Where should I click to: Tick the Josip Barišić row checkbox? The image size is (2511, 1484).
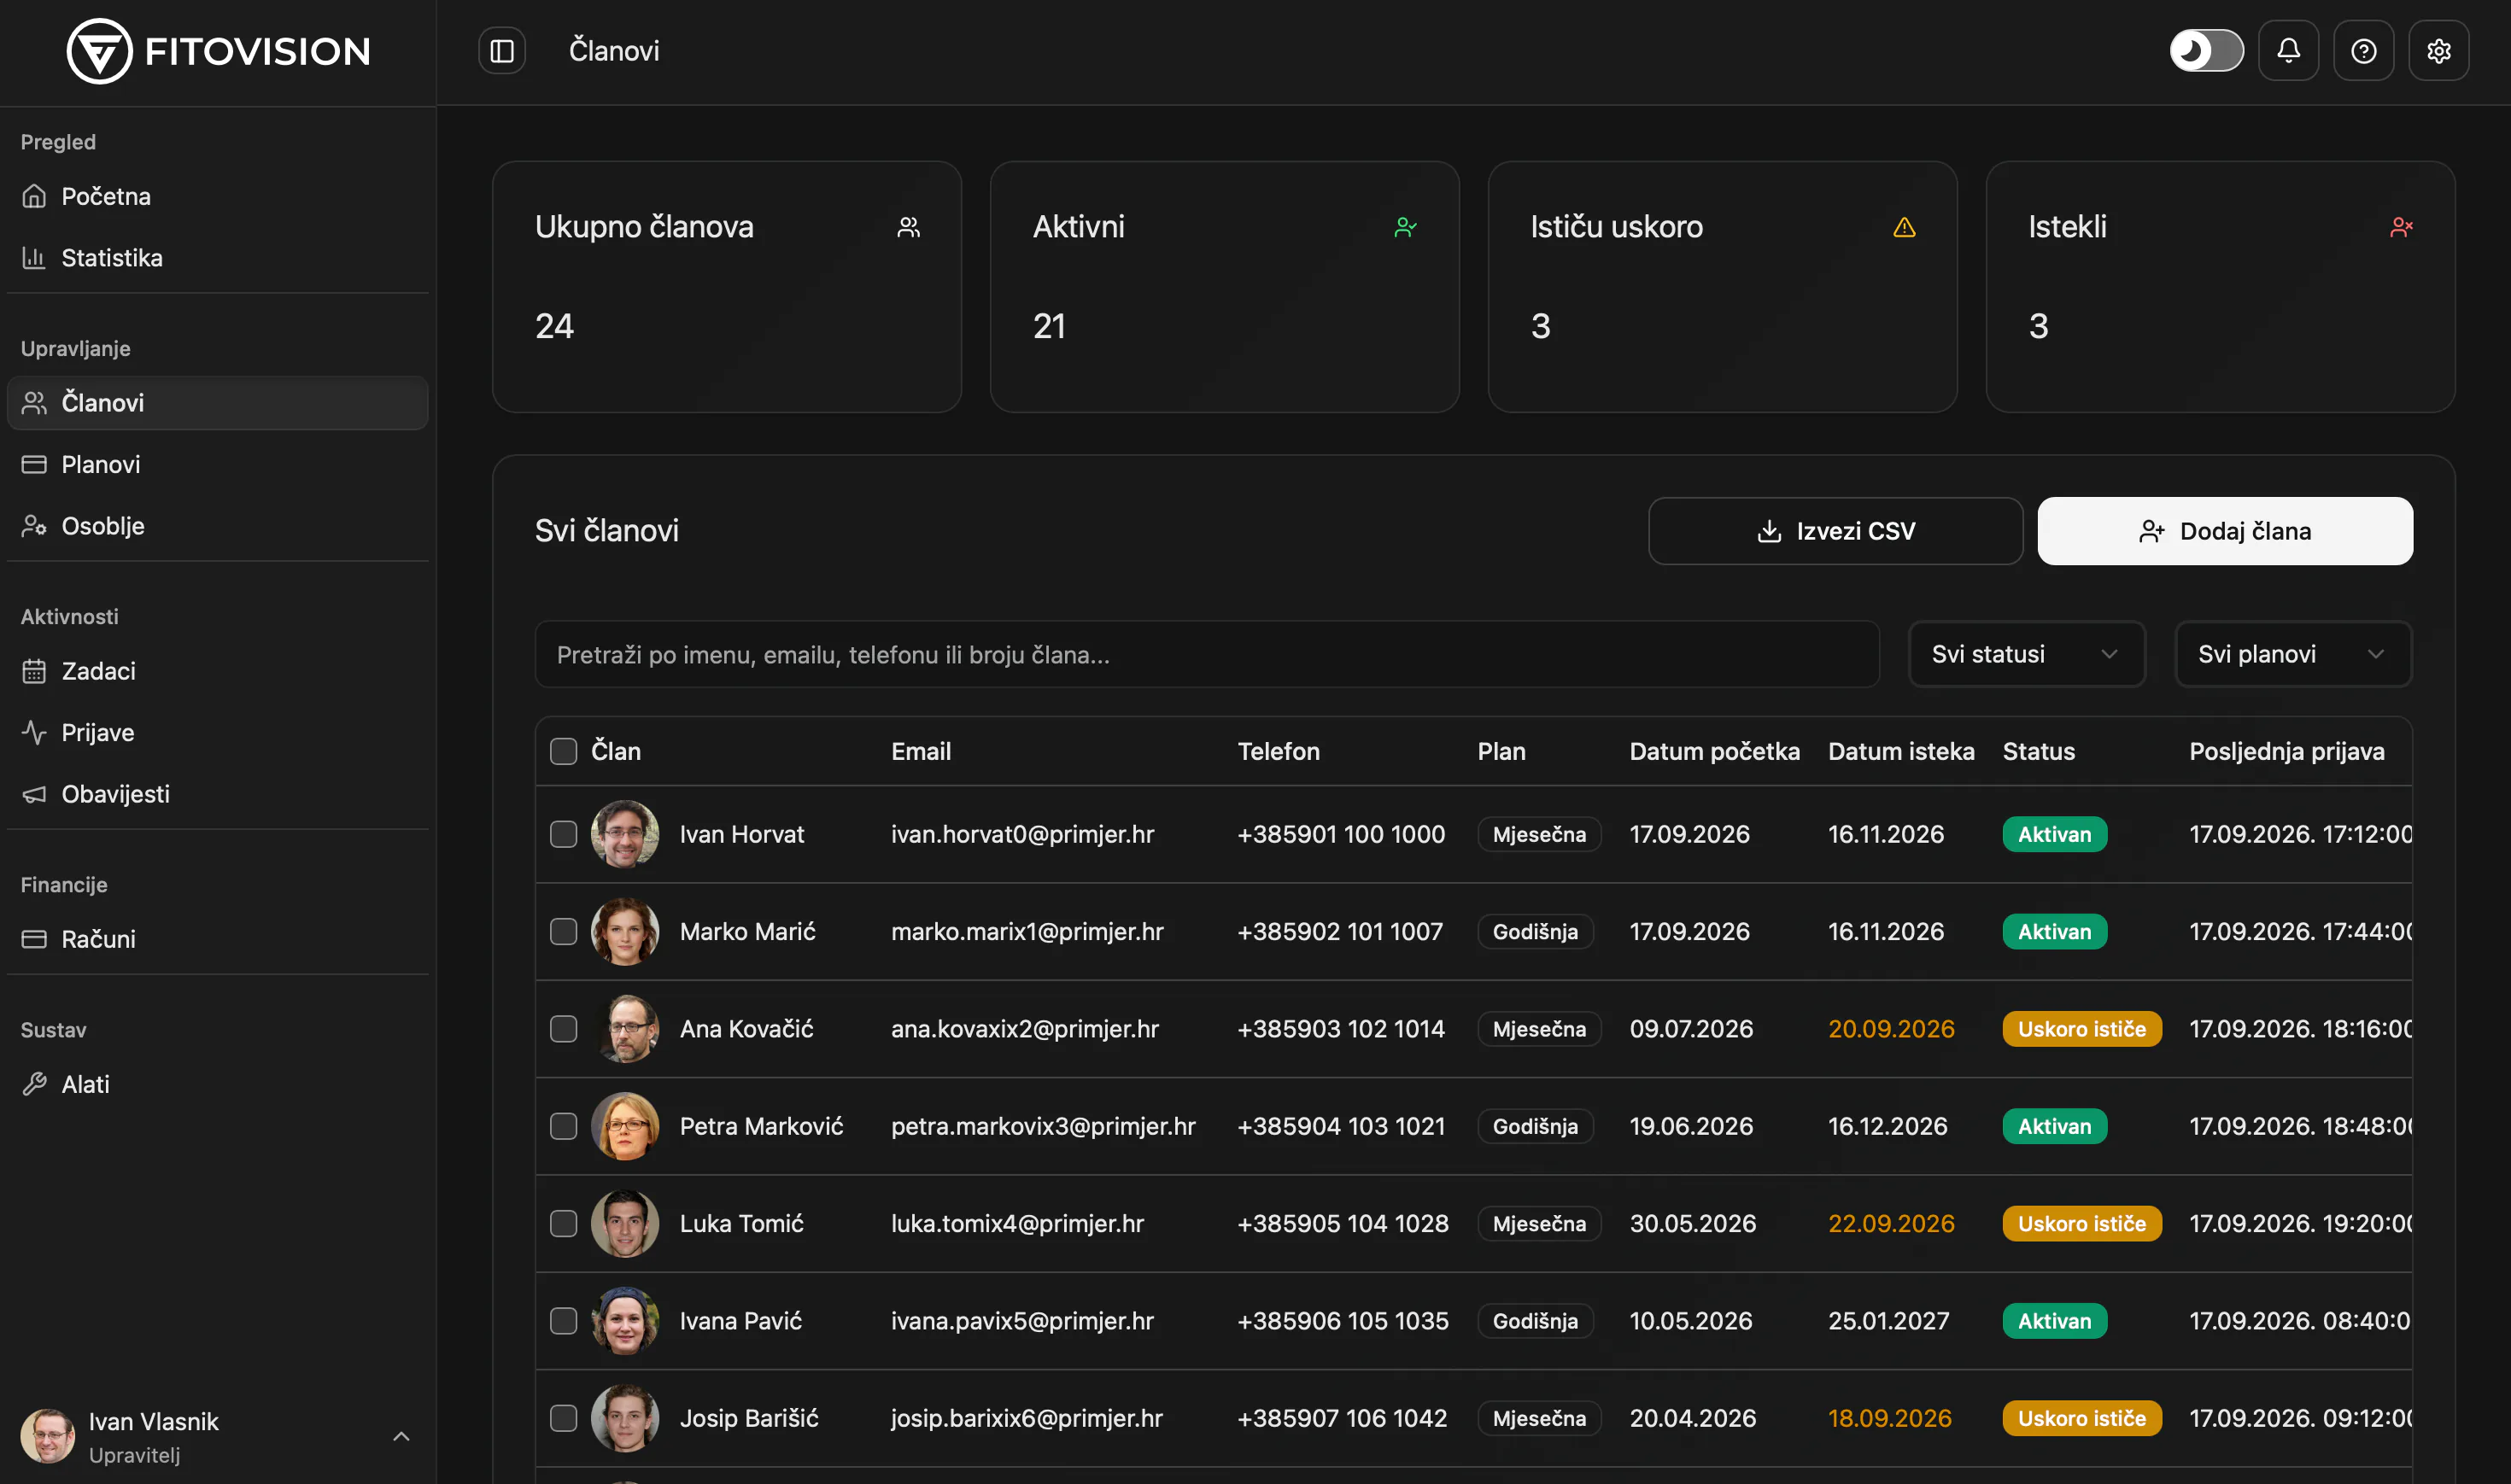coord(564,1418)
